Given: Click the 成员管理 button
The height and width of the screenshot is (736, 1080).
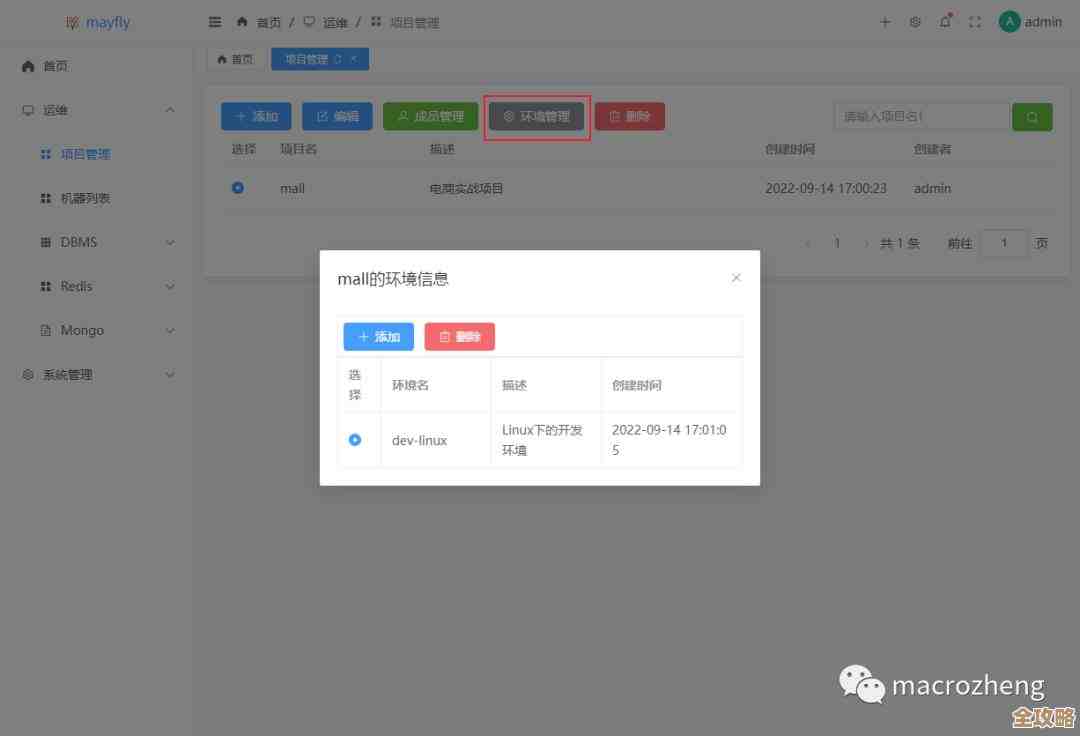Looking at the screenshot, I should (x=429, y=116).
